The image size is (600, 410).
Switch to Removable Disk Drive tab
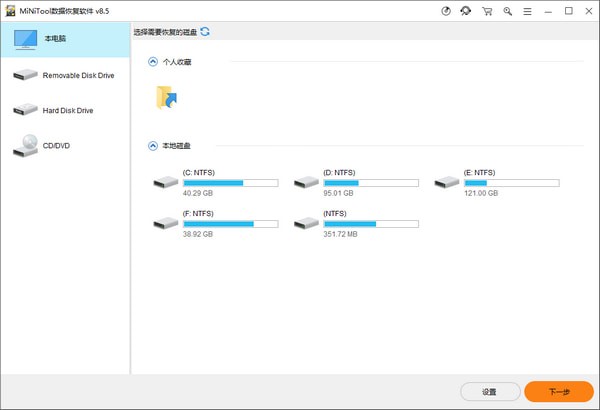(65, 75)
